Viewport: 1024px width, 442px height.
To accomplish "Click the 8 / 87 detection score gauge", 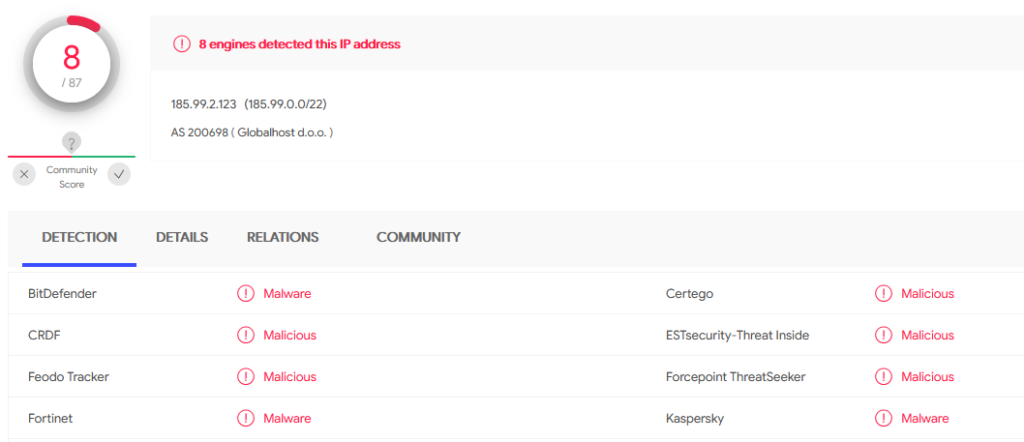I will pyautogui.click(x=72, y=64).
